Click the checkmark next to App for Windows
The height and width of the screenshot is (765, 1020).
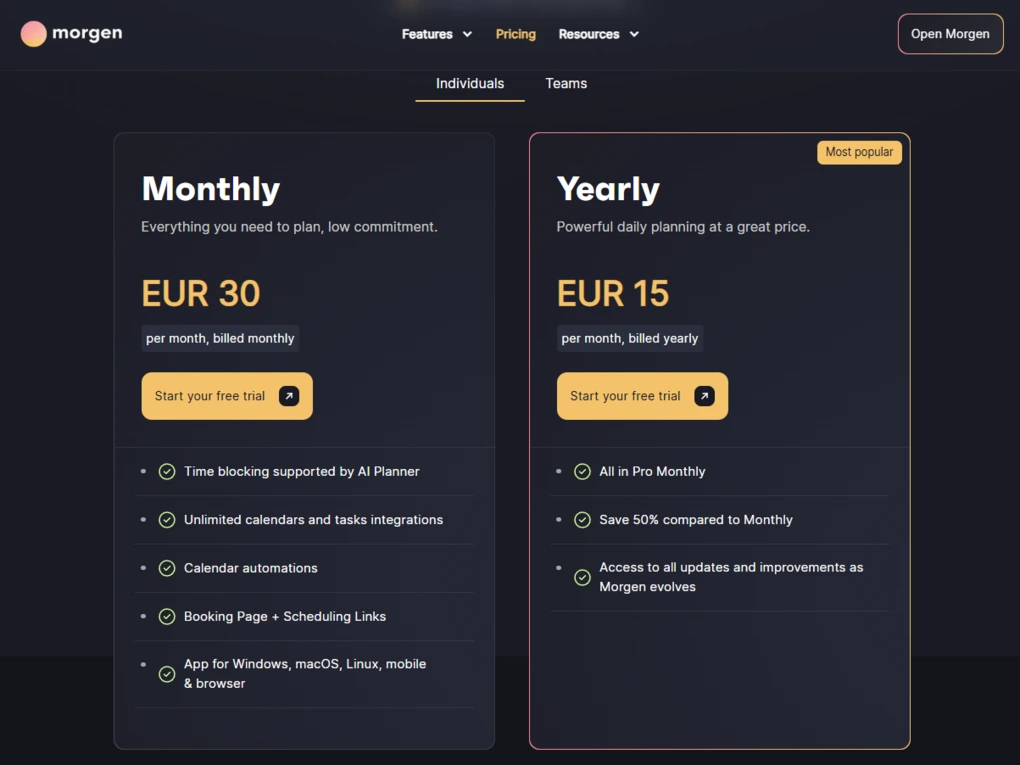pos(167,674)
